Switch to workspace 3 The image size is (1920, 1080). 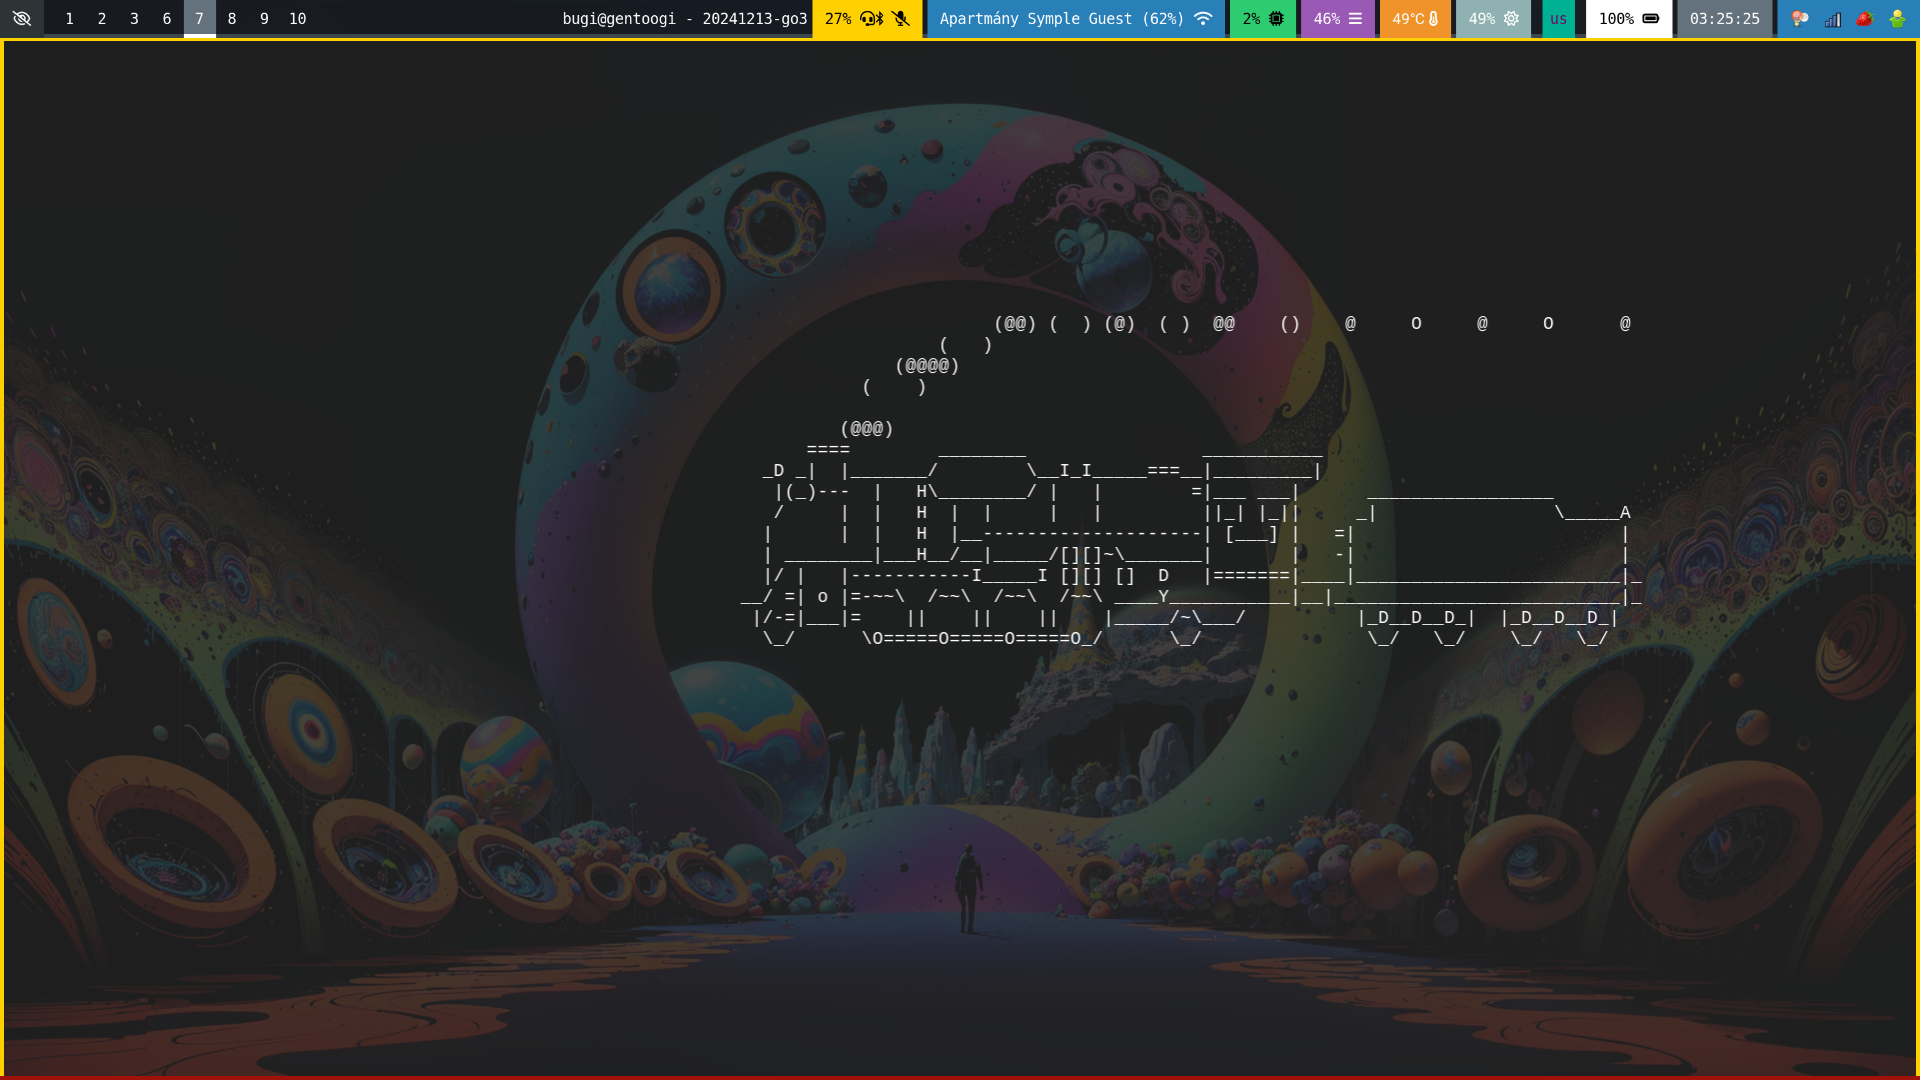[134, 18]
